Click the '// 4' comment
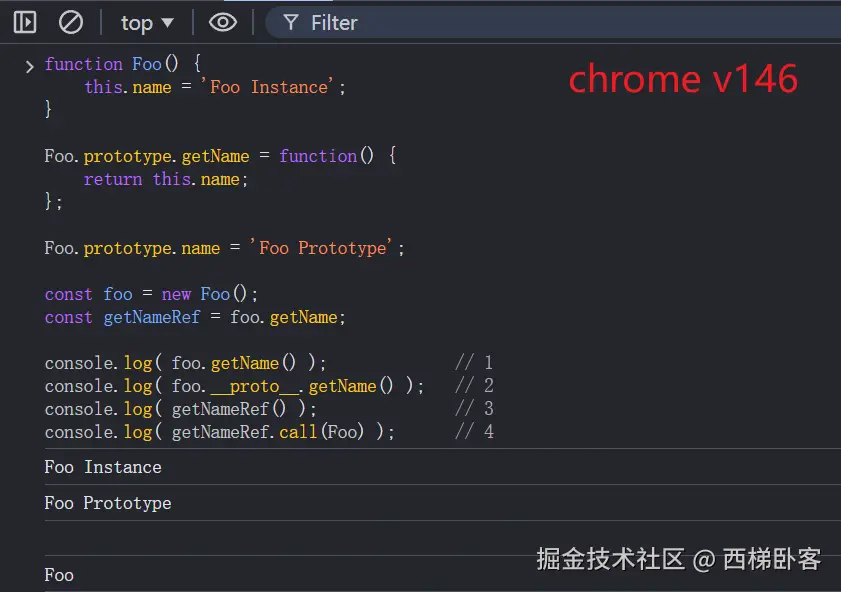The width and height of the screenshot is (841, 592). [x=474, y=432]
